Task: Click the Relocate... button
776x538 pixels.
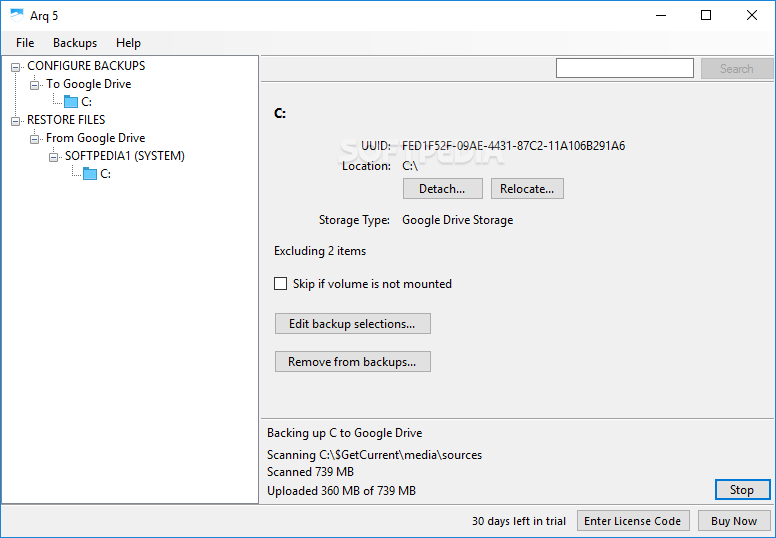Action: [x=527, y=189]
